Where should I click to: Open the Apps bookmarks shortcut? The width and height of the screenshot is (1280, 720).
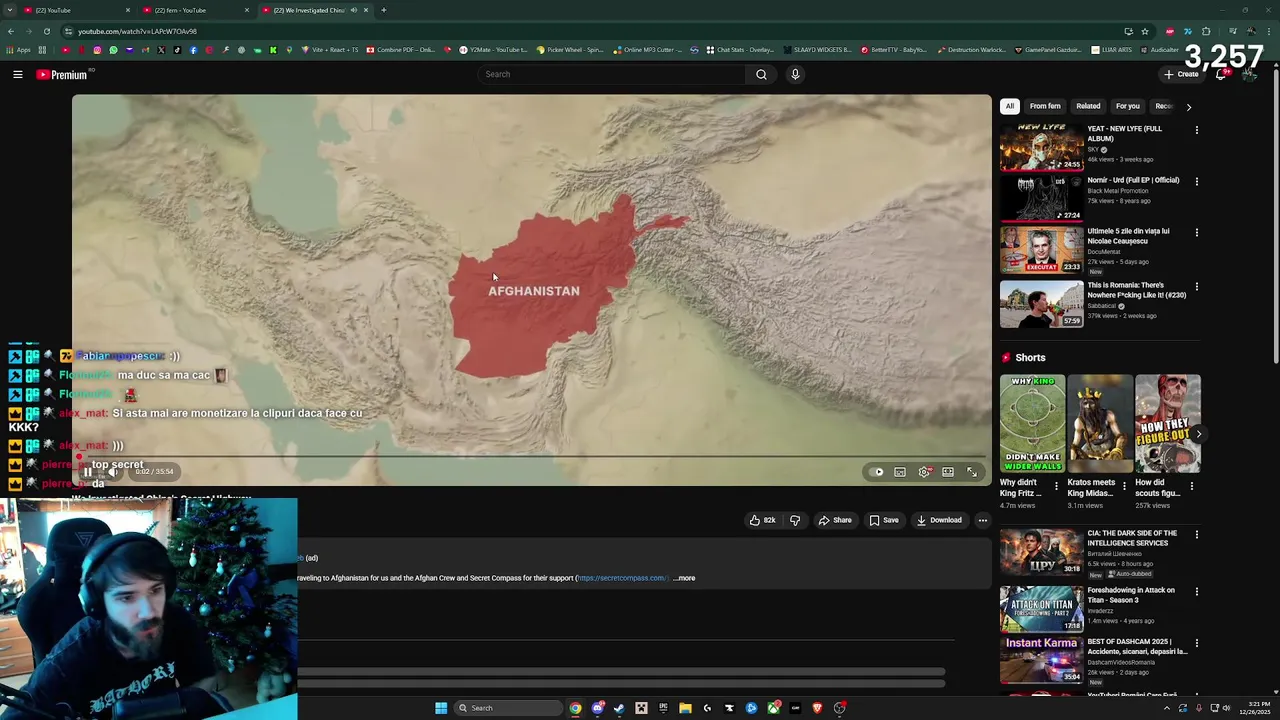pyautogui.click(x=20, y=50)
